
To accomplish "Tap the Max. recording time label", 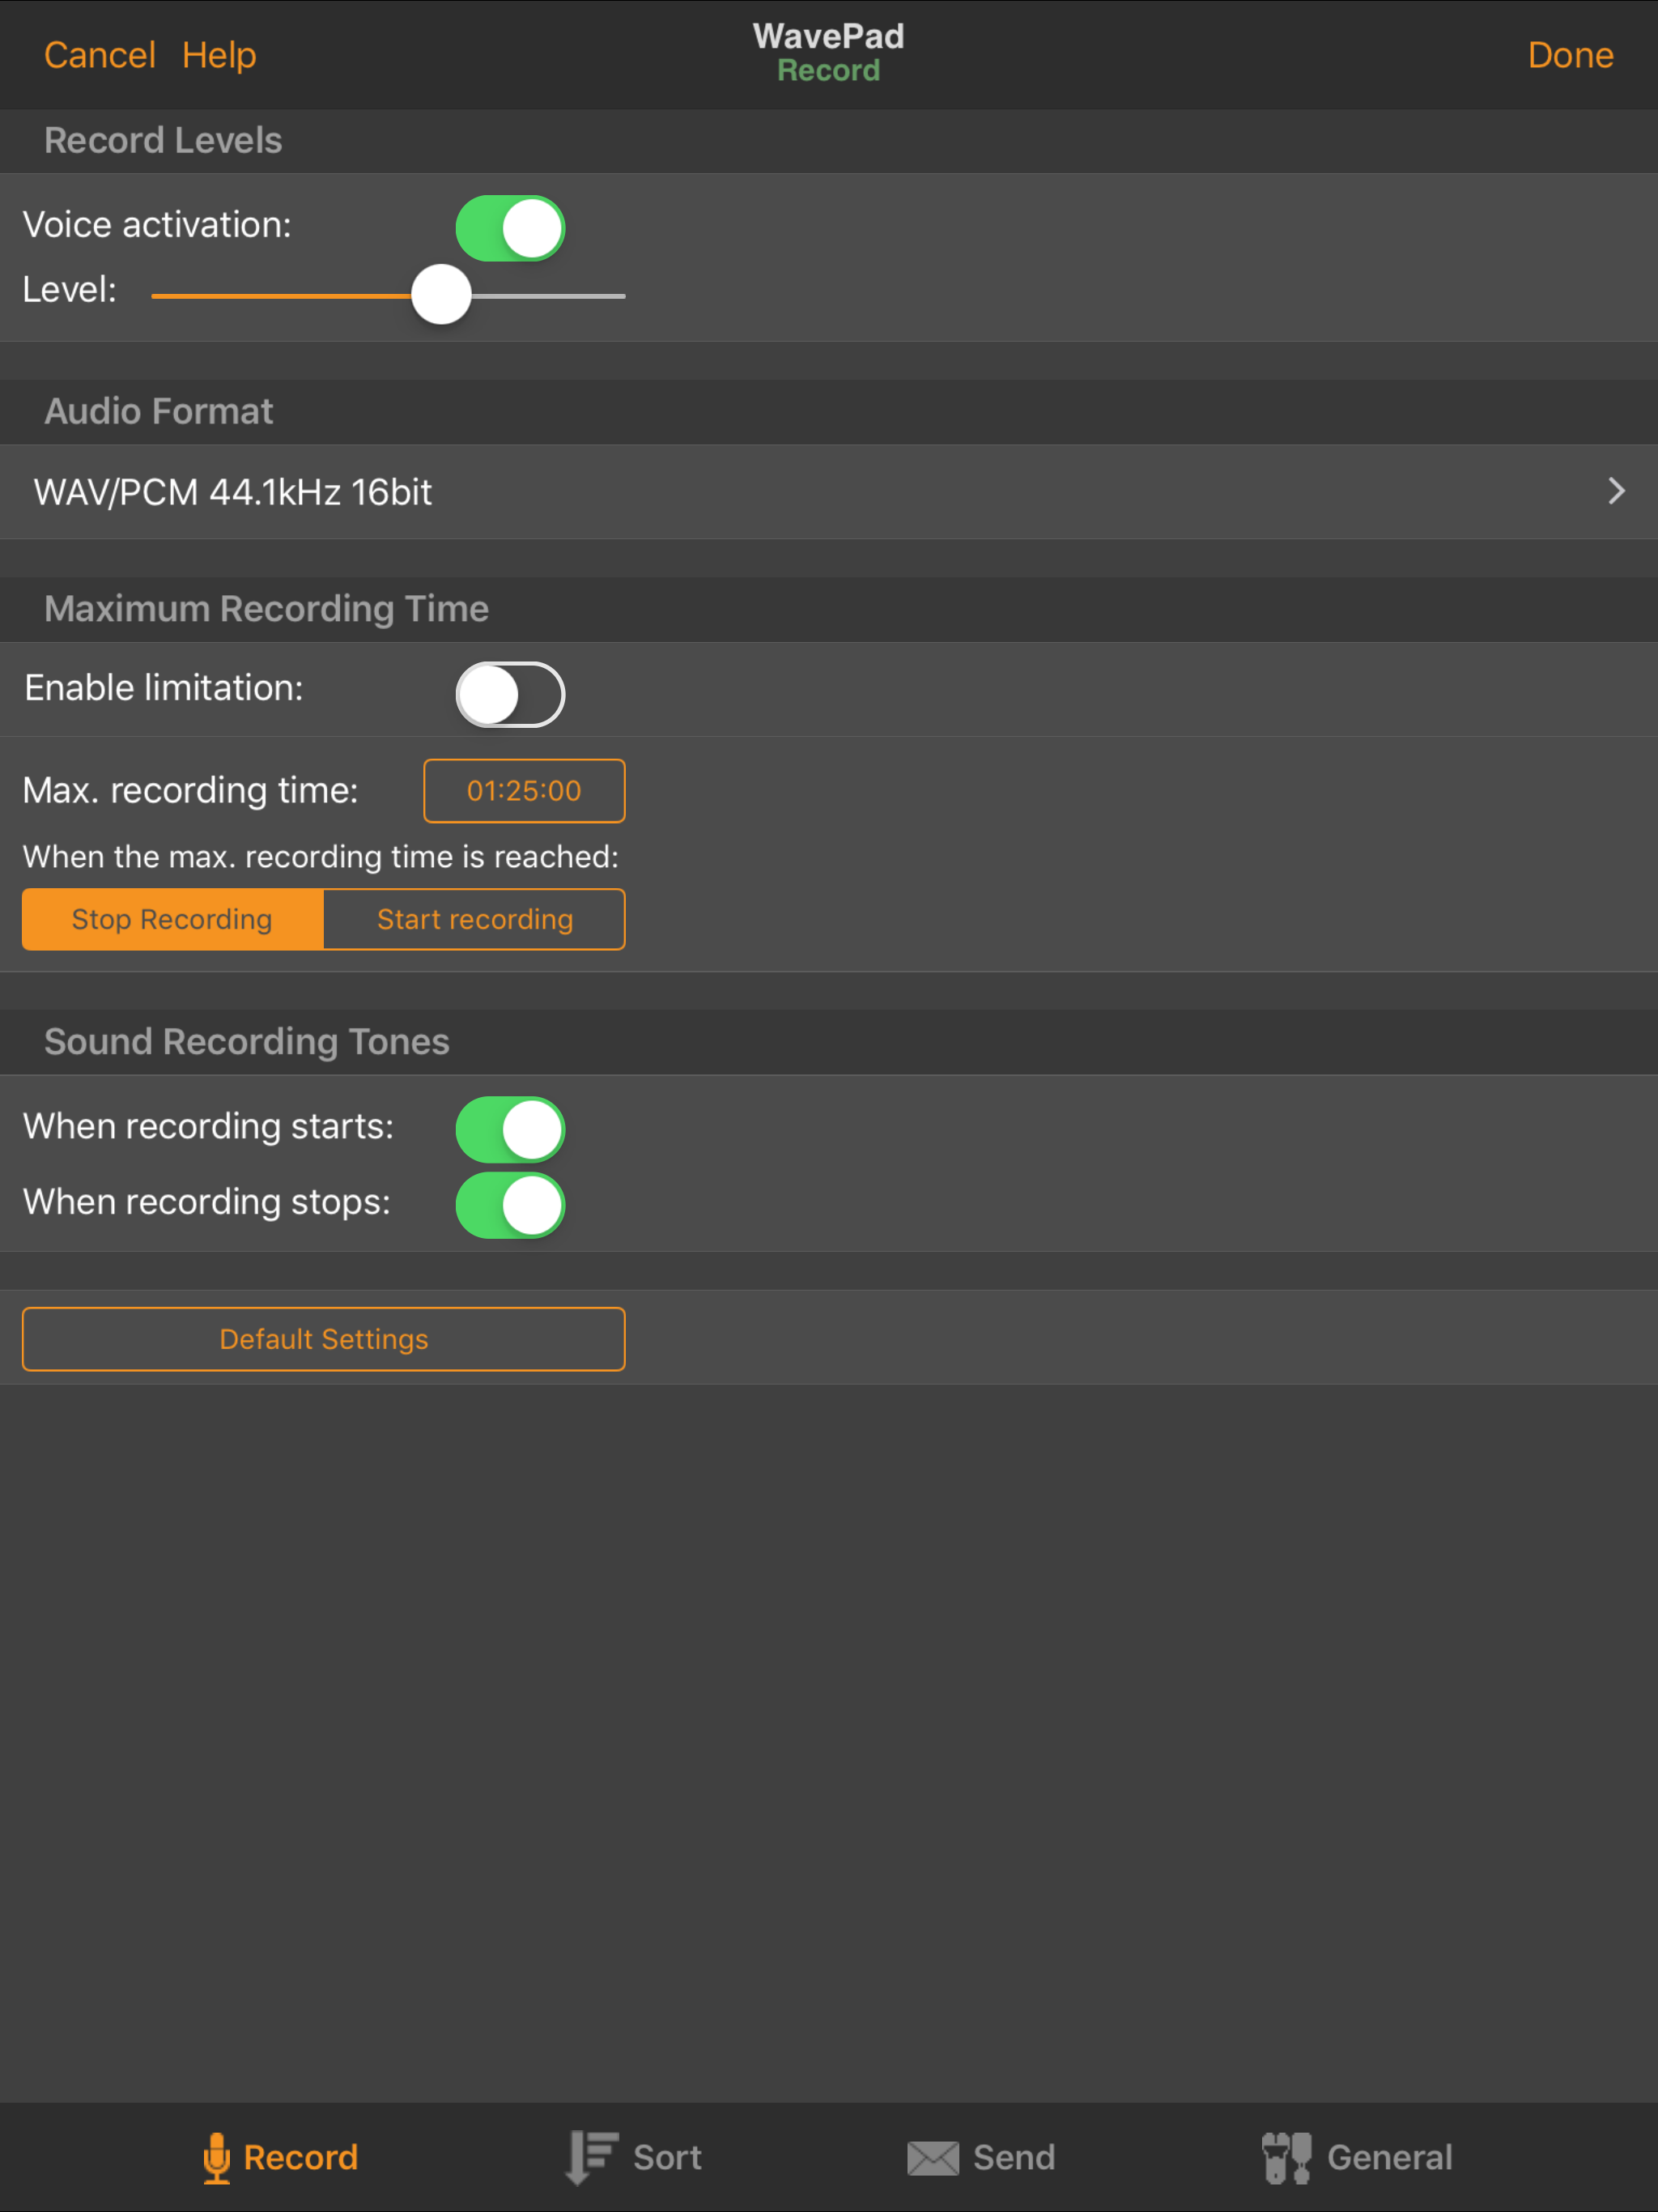I will pyautogui.click(x=190, y=791).
